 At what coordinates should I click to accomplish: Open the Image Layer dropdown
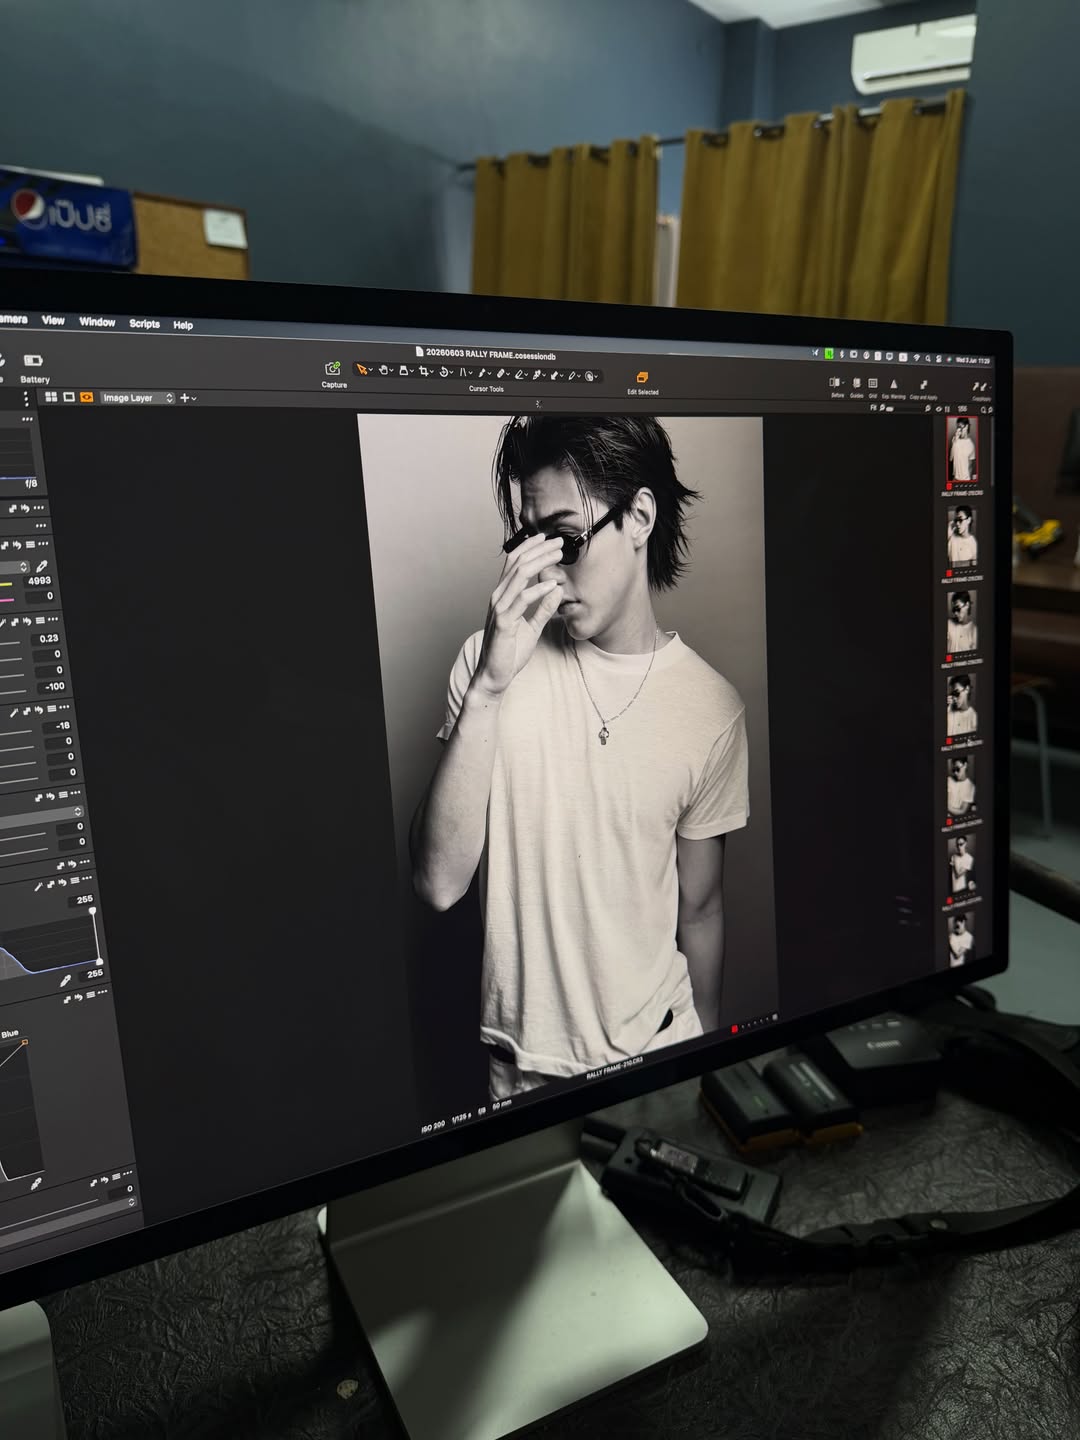pos(138,398)
